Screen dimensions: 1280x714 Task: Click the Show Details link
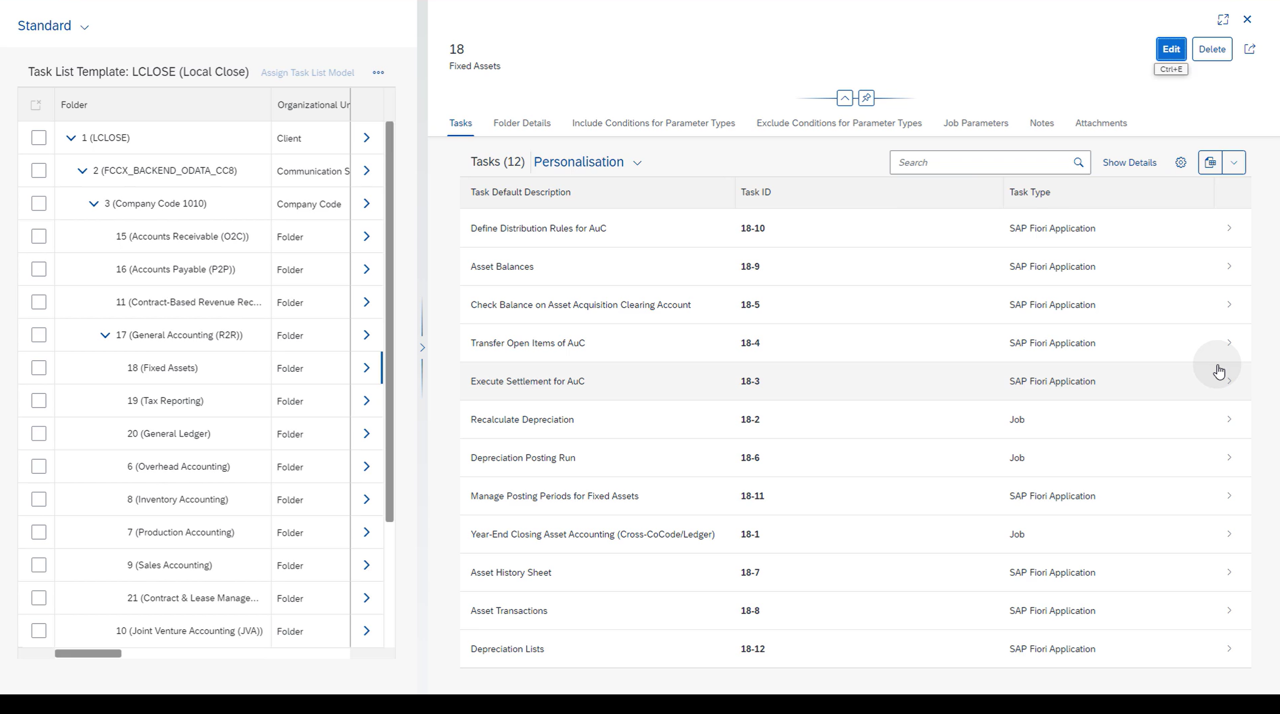click(1129, 162)
